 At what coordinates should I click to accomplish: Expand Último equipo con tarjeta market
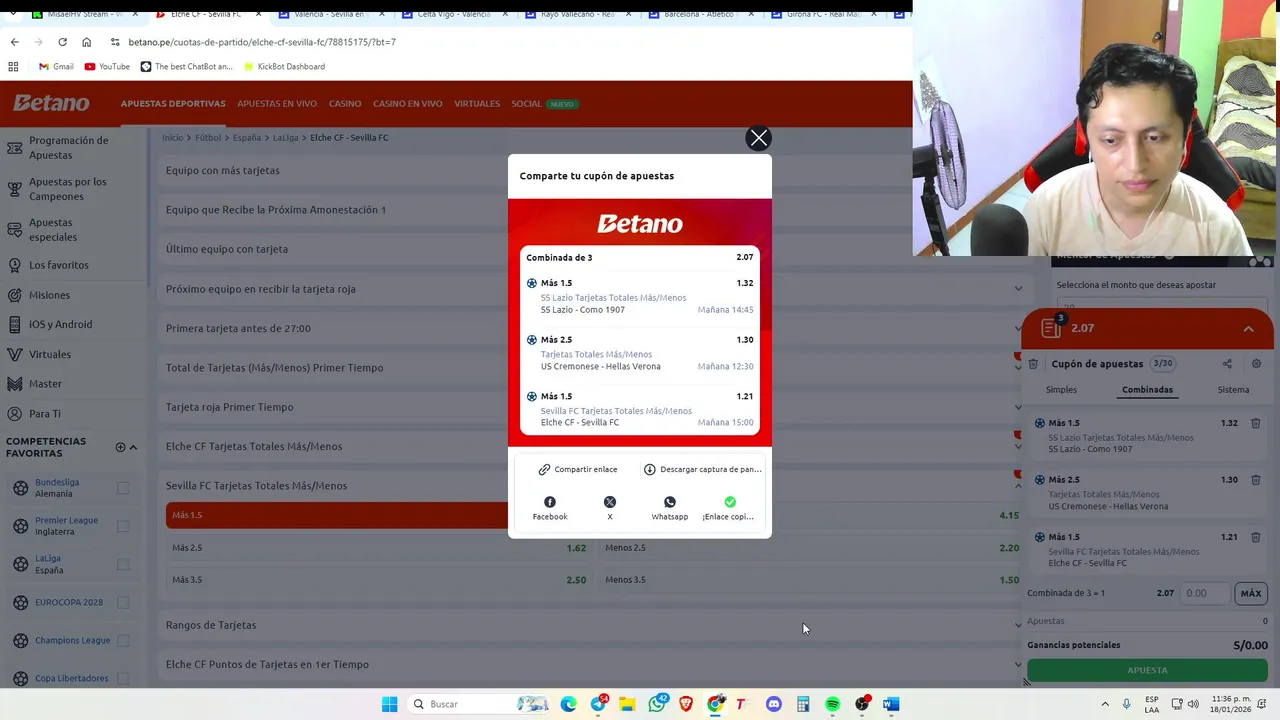(x=595, y=249)
